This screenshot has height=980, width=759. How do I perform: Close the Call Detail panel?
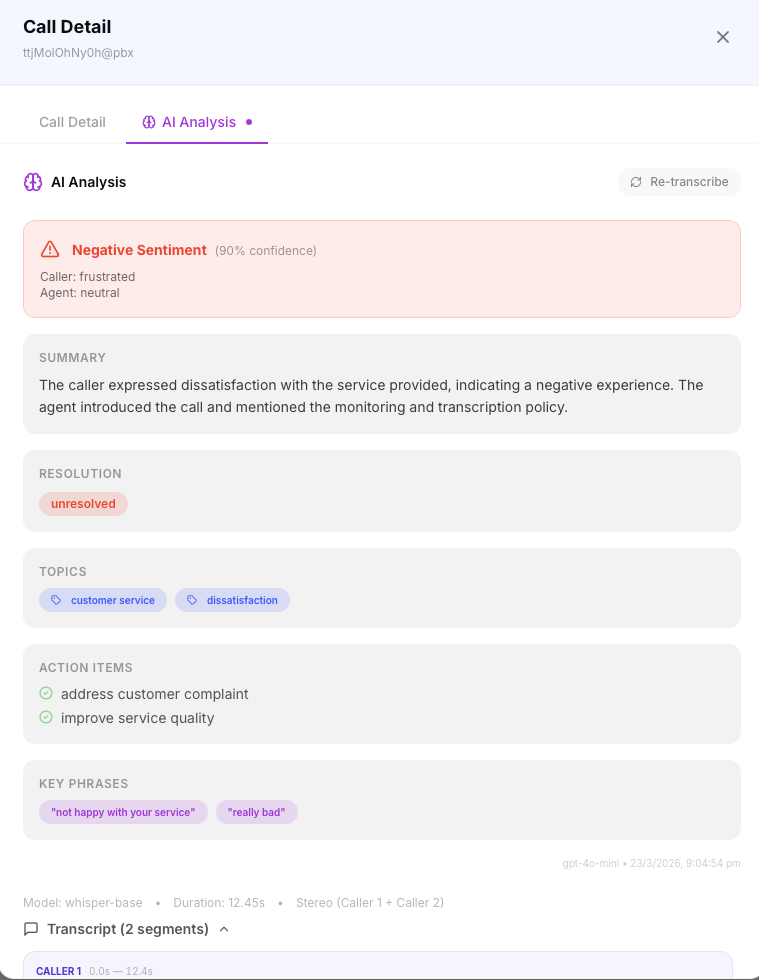pos(723,37)
